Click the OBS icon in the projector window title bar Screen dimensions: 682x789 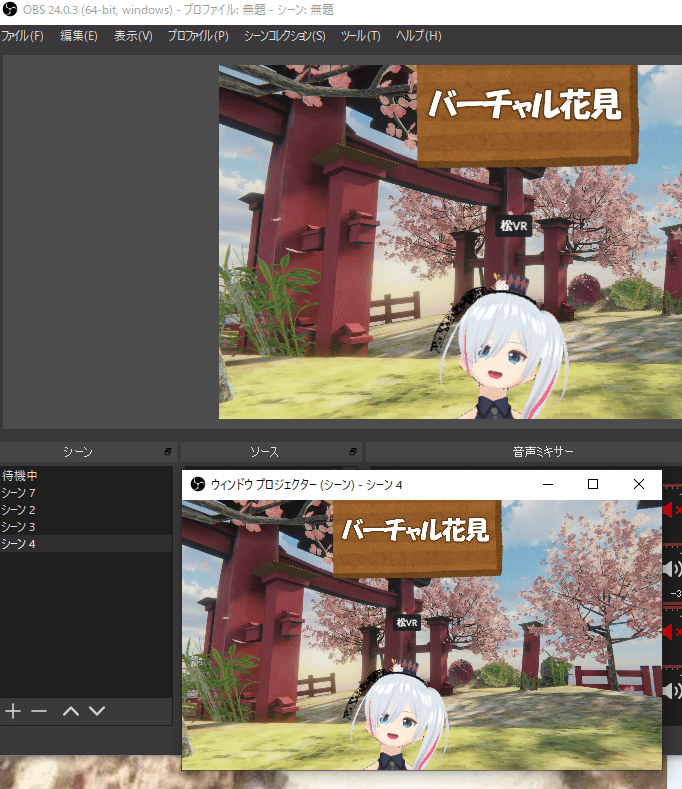click(x=198, y=484)
